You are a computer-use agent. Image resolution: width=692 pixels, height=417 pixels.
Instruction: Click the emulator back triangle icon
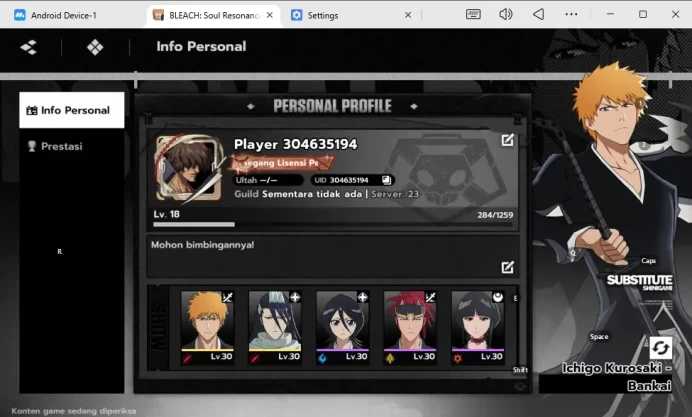click(x=538, y=14)
